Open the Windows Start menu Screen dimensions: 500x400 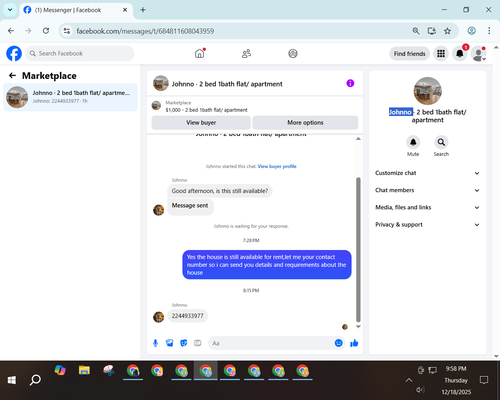coord(12,380)
